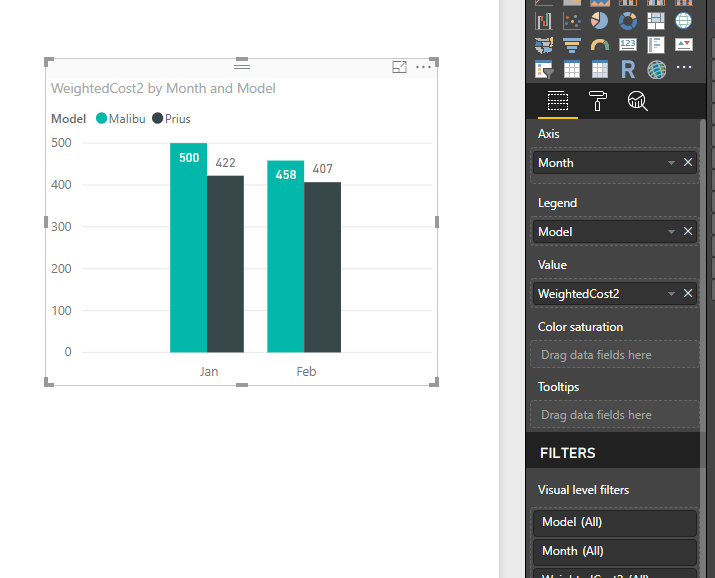Select the Matrix visualization
Viewport: 715px width, 578px height.
(600, 69)
